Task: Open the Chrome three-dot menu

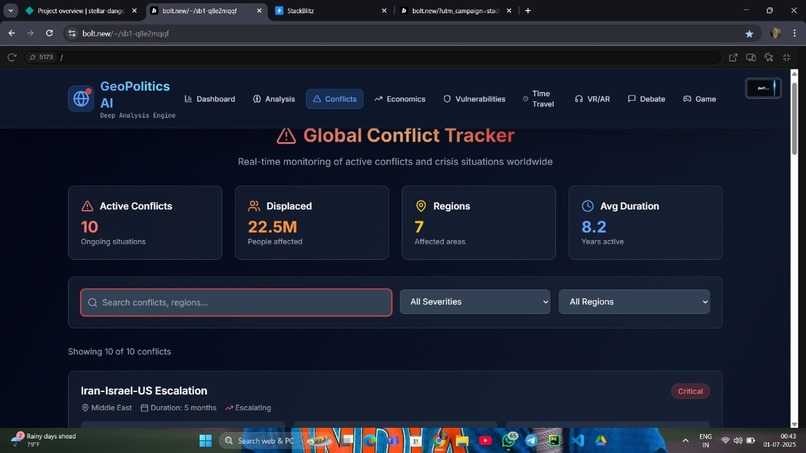Action: point(794,33)
